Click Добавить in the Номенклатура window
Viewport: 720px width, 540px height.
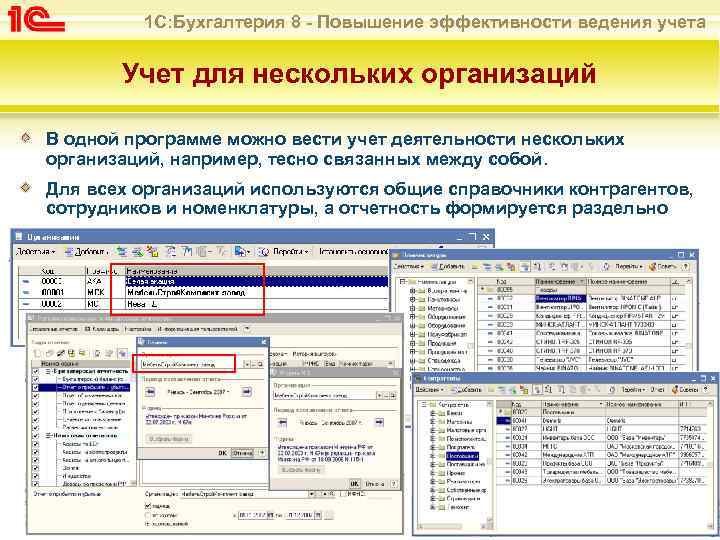pos(448,266)
